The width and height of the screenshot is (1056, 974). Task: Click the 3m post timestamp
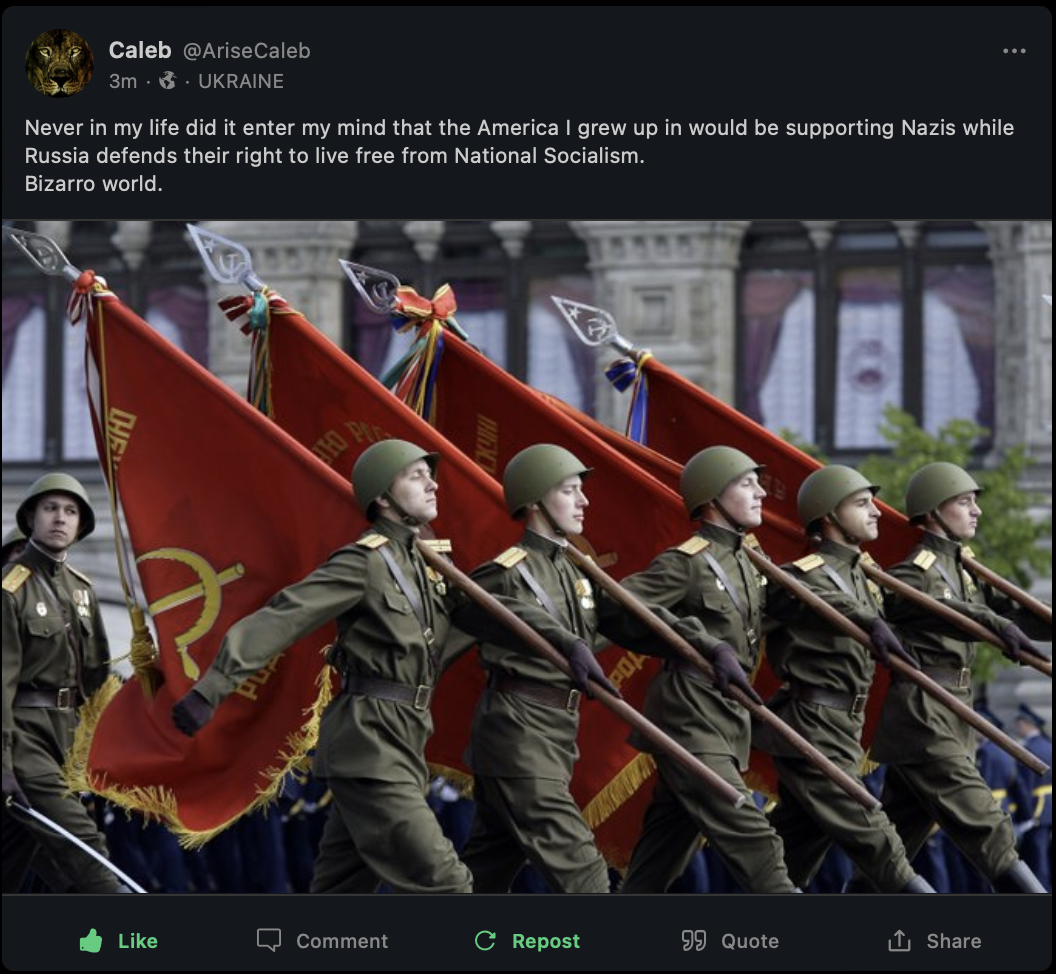coord(123,82)
